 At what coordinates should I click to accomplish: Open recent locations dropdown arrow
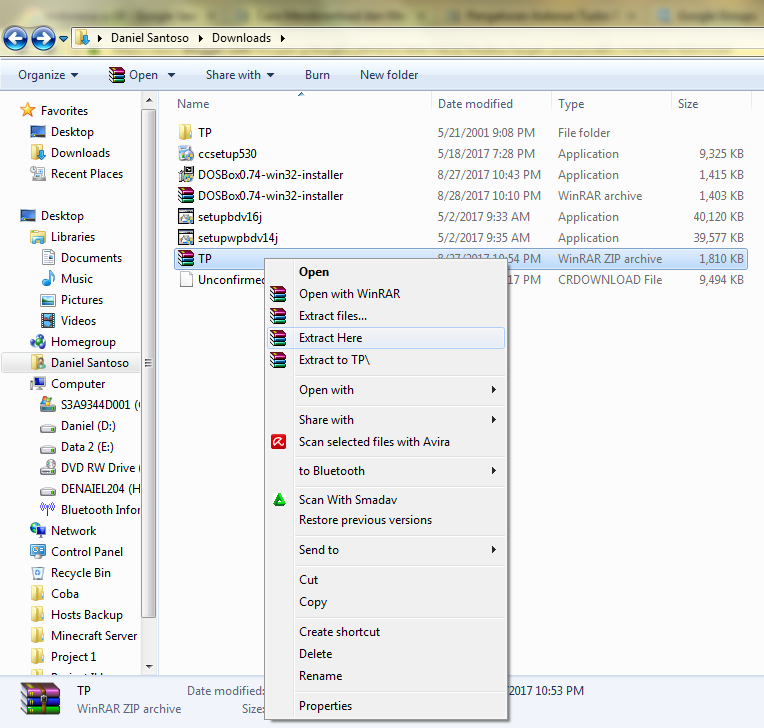[x=63, y=38]
